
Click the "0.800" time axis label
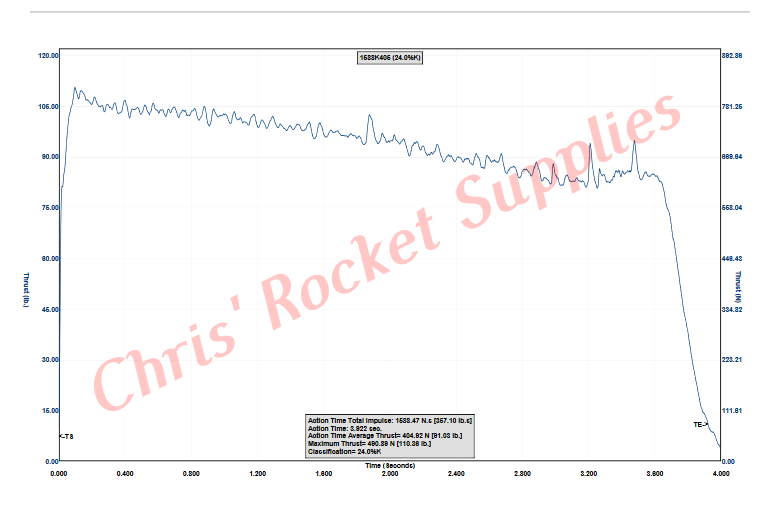(191, 473)
